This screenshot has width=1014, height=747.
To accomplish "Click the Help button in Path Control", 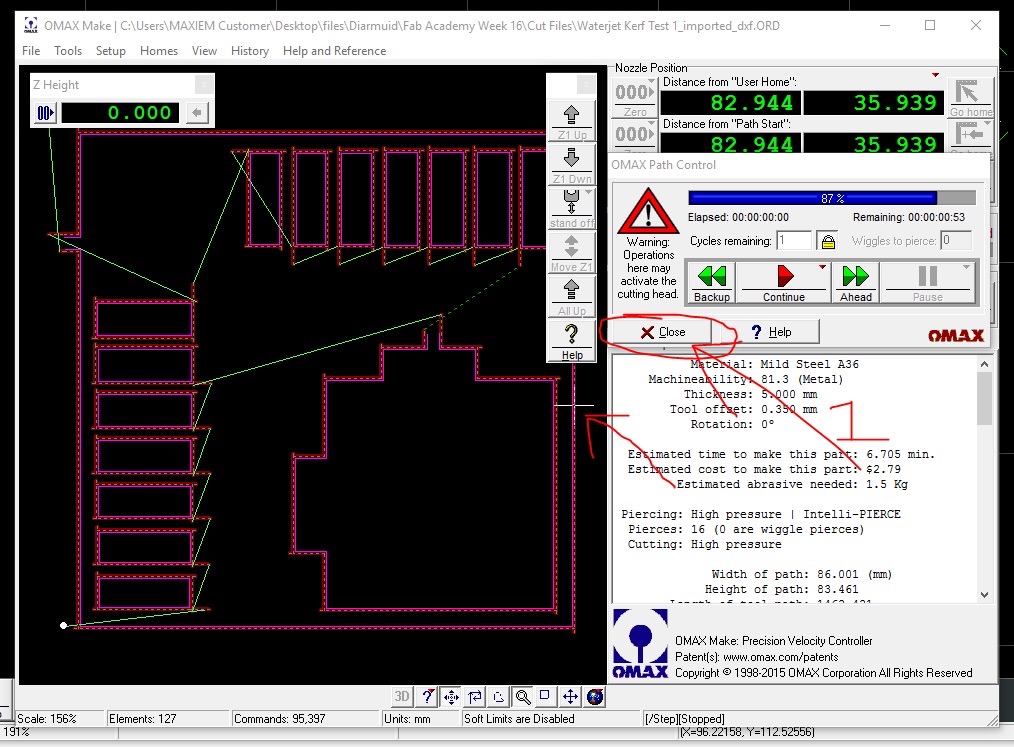I will click(771, 332).
